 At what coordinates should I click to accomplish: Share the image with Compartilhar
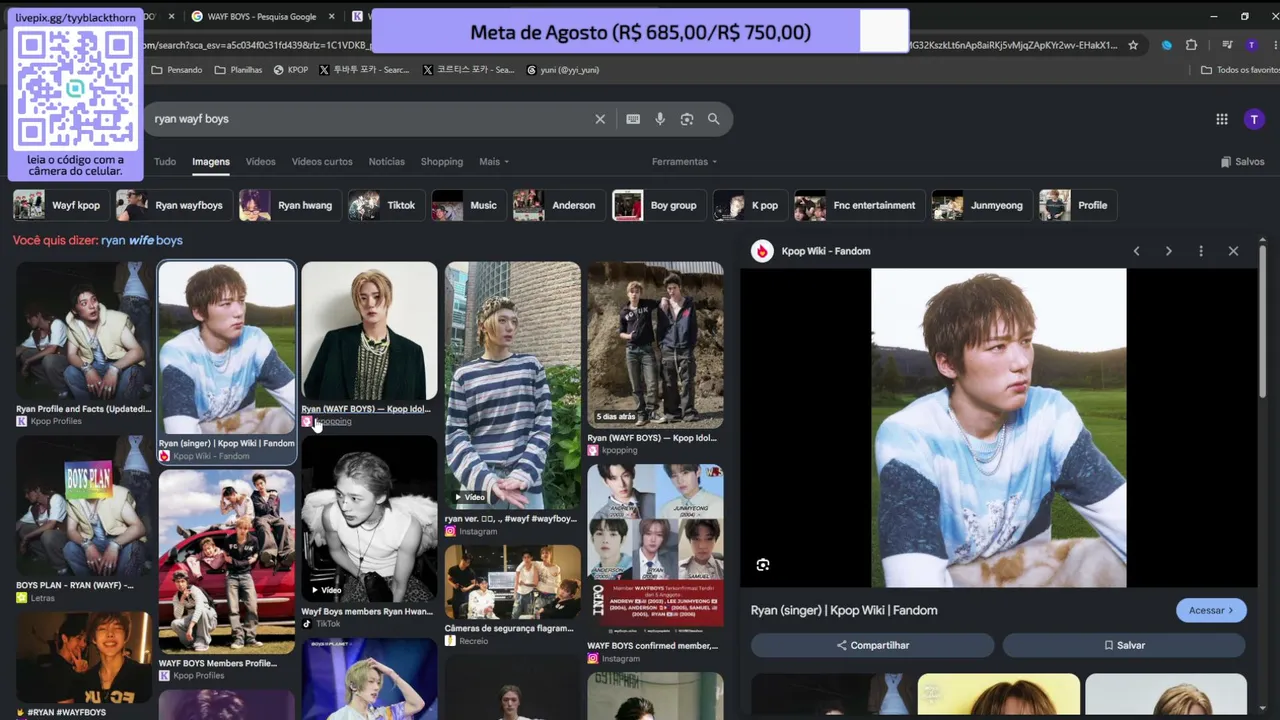tap(873, 646)
